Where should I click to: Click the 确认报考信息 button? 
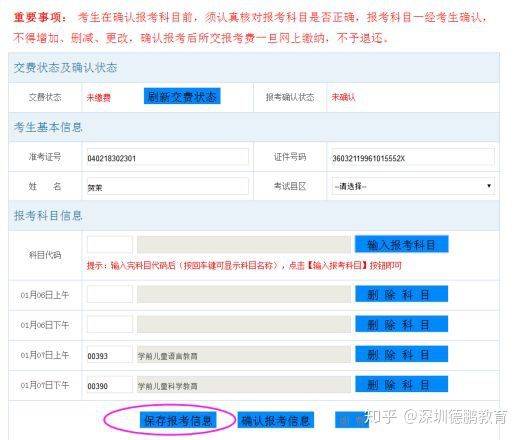tap(276, 421)
